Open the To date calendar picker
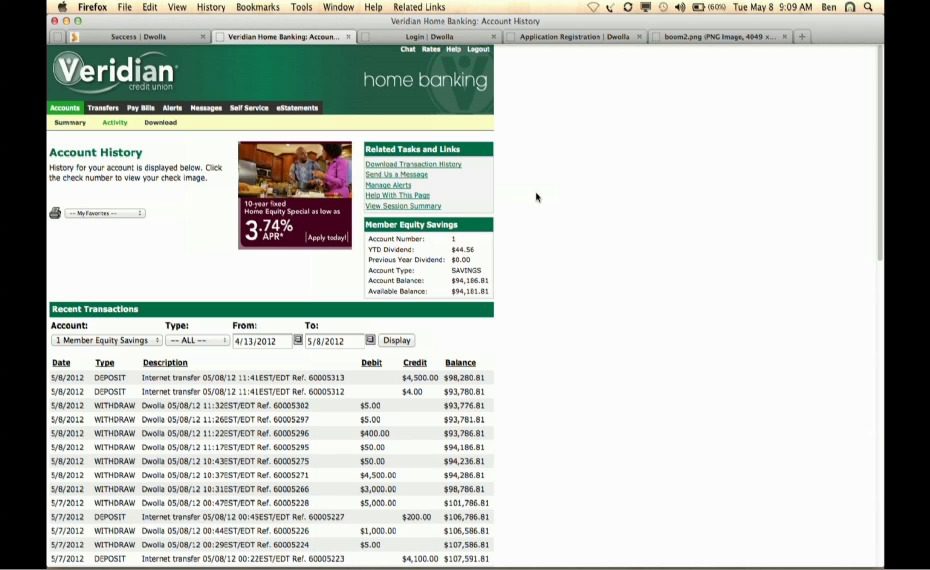 pos(370,340)
